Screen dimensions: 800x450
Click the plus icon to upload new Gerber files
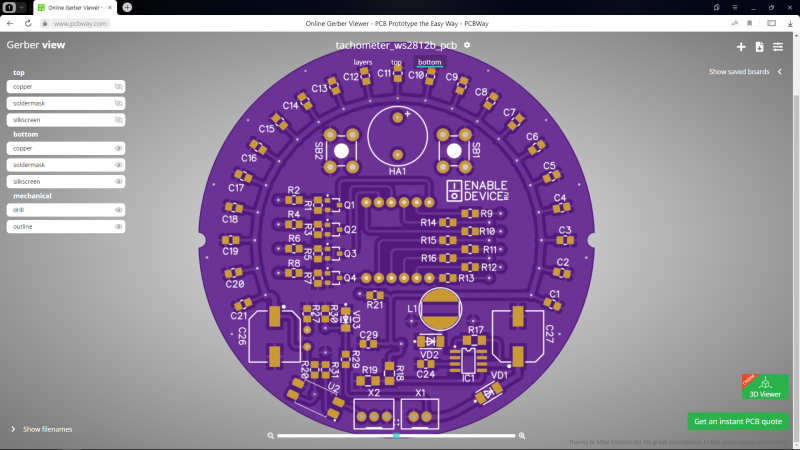741,47
